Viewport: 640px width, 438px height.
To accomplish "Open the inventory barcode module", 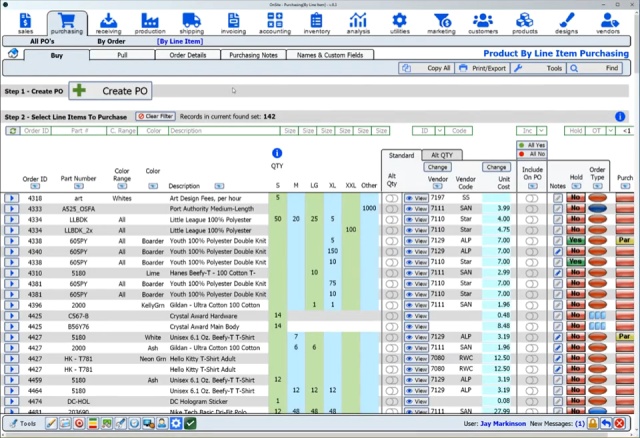I will (316, 20).
